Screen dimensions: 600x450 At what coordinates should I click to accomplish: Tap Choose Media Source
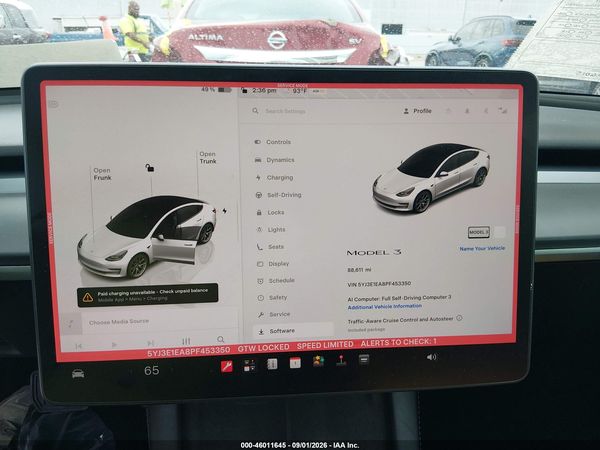(119, 322)
